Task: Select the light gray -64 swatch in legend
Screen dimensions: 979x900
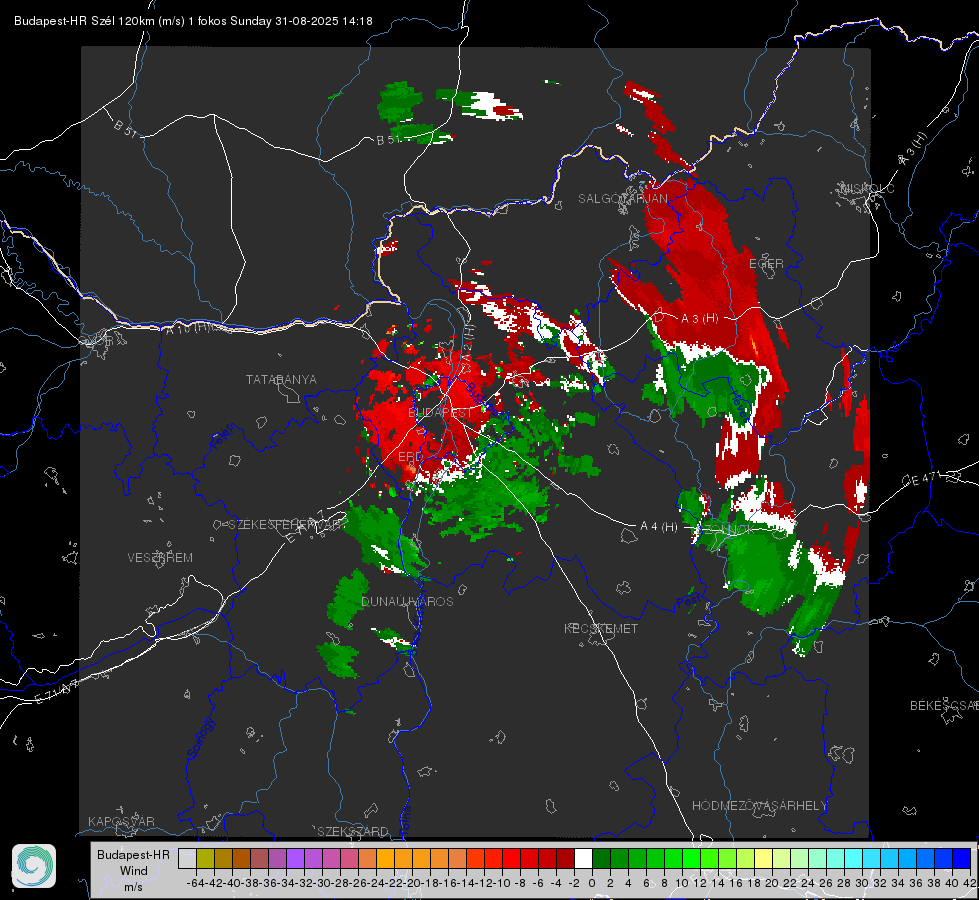Action: pos(187,858)
